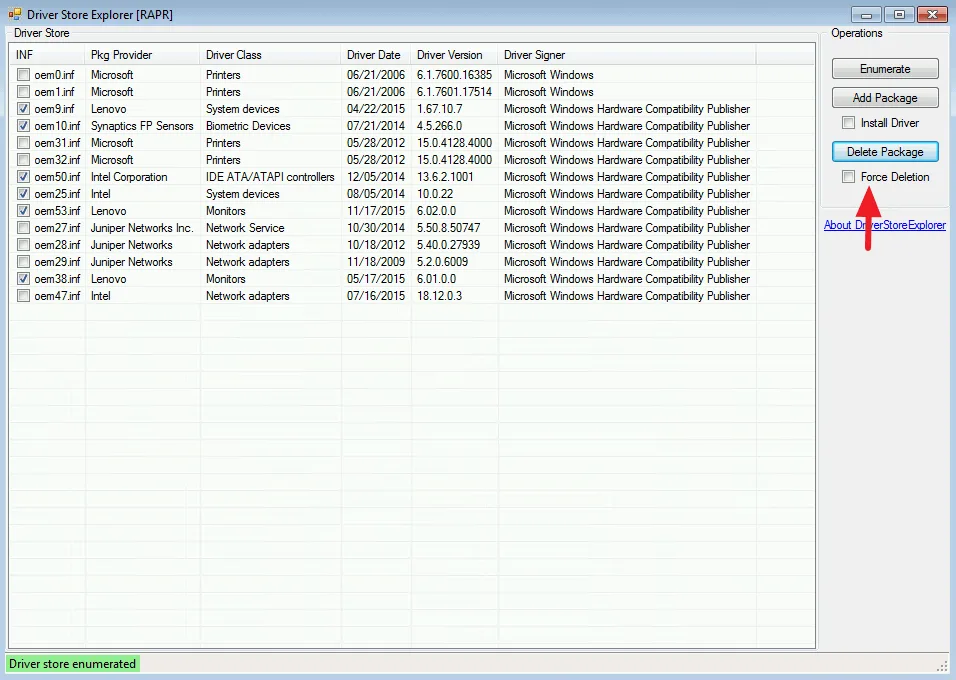The height and width of the screenshot is (680, 956).
Task: Tick the checkbox for oem31.inf
Action: click(x=23, y=143)
